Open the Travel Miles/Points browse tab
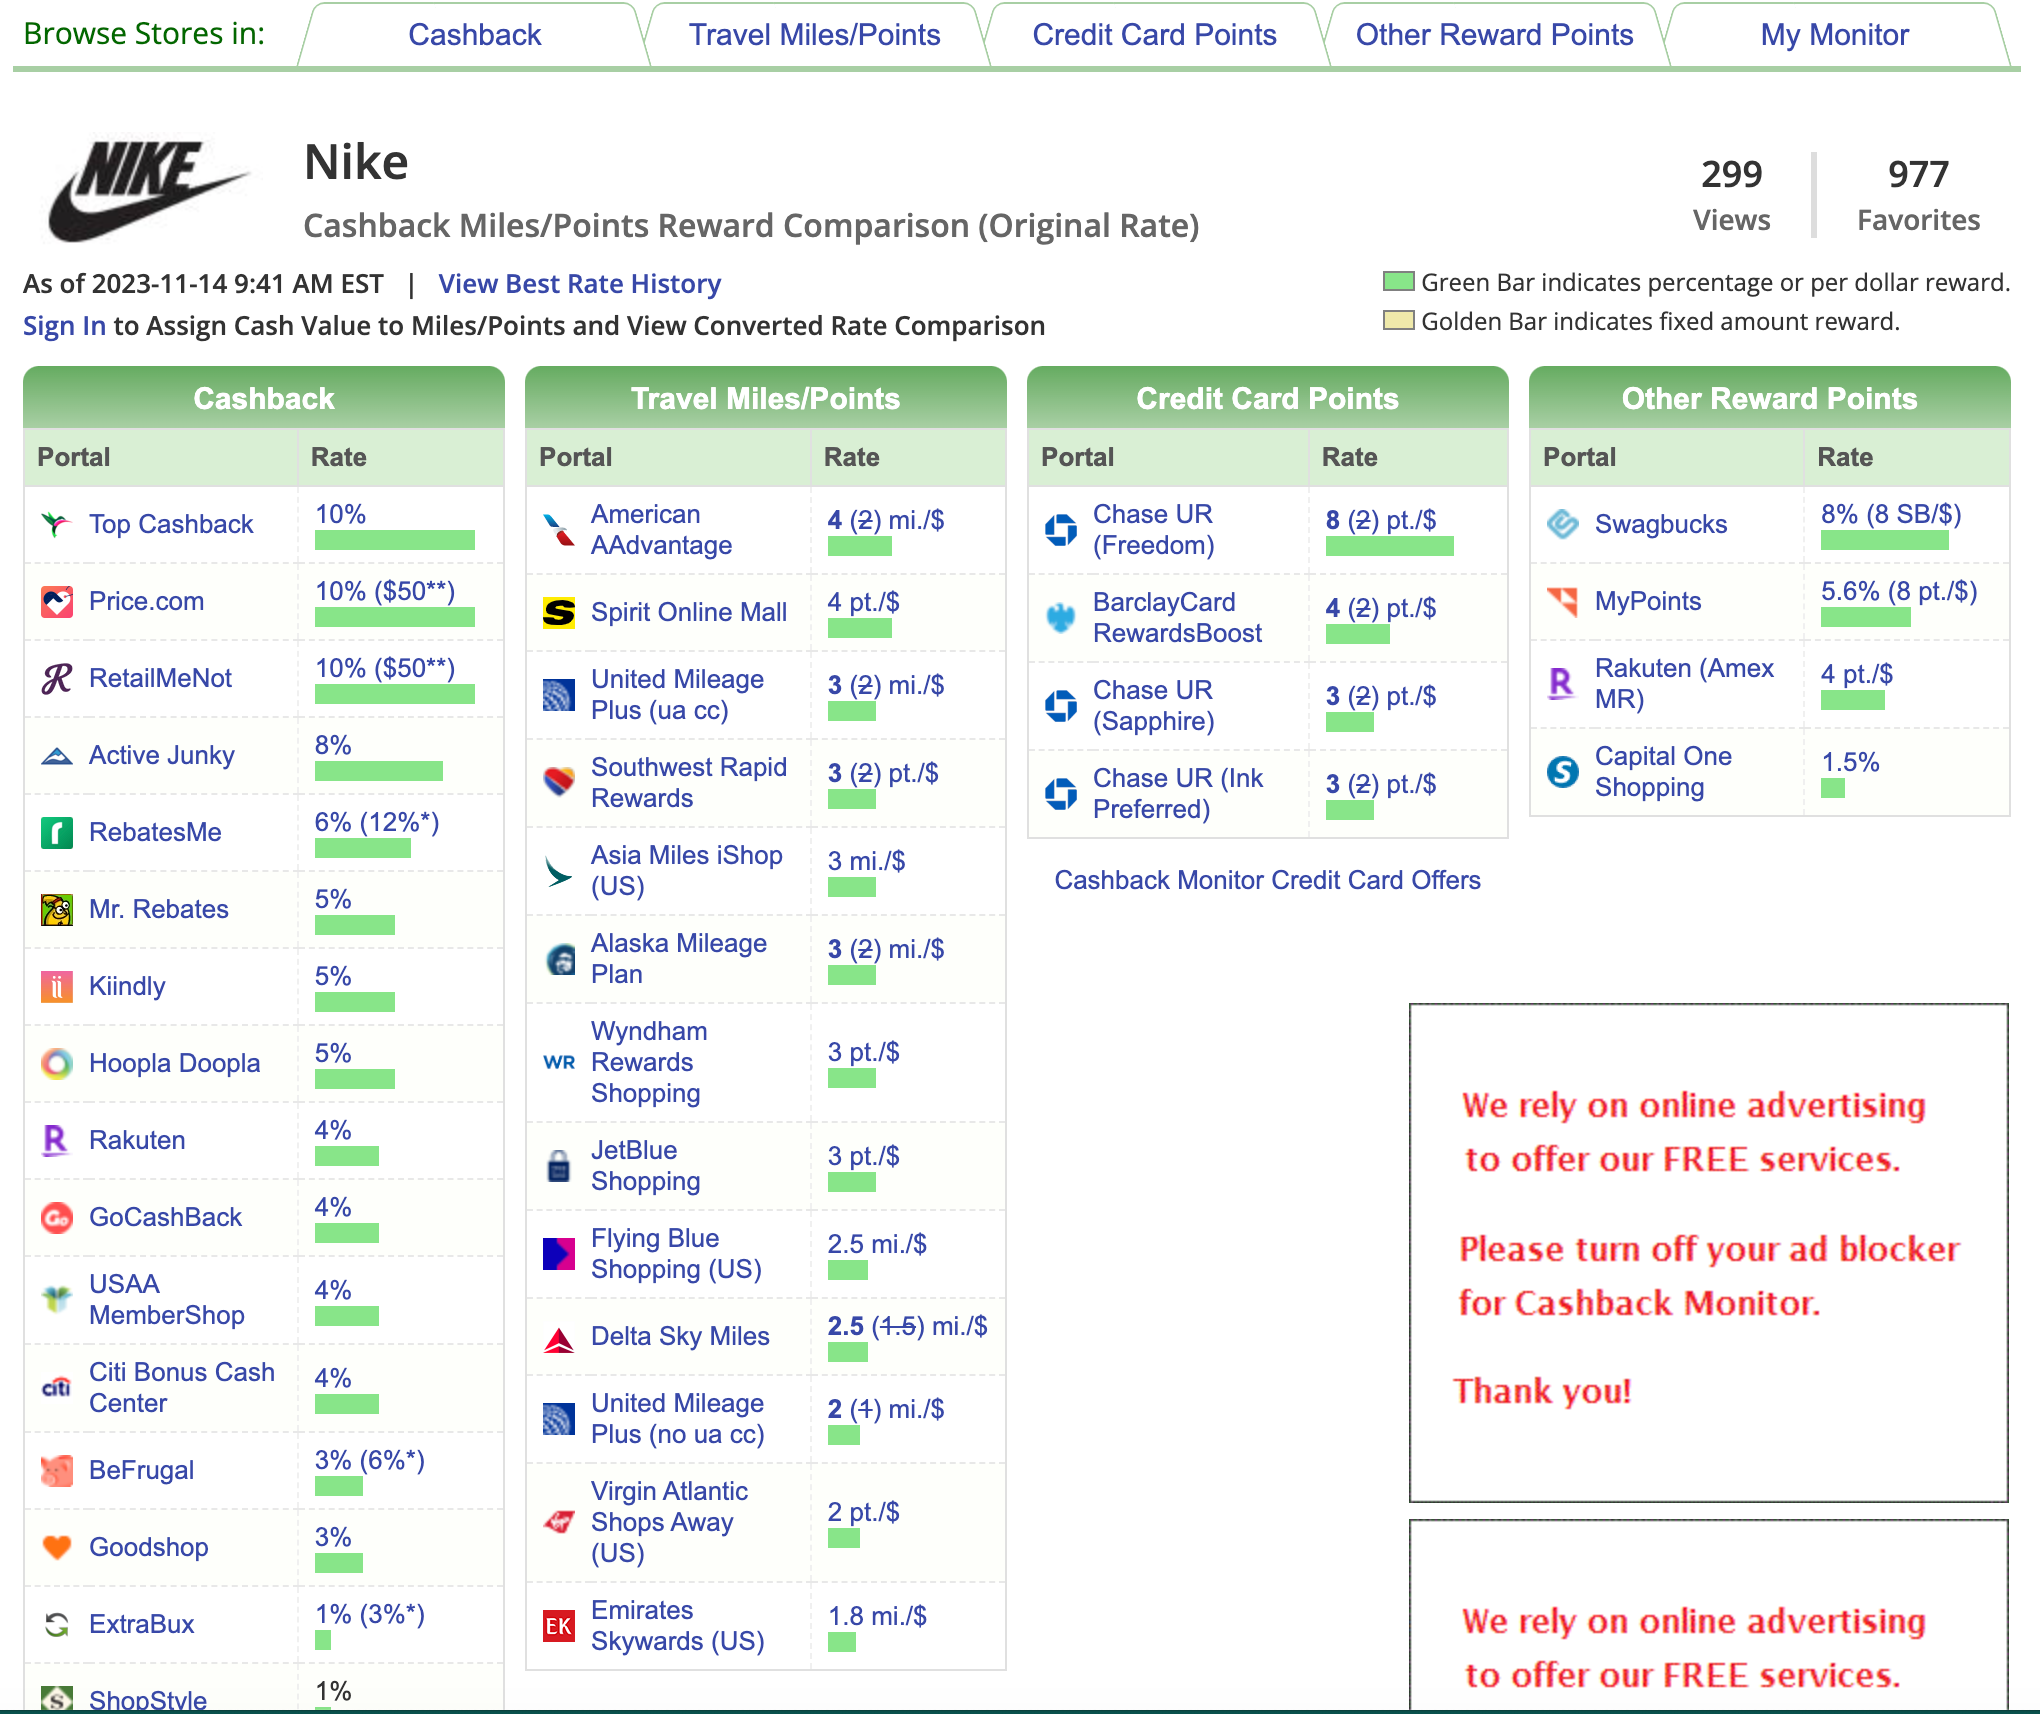The width and height of the screenshot is (2040, 1714). coord(814,35)
